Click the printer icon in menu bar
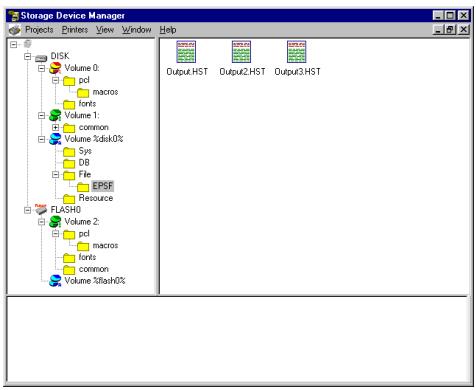This screenshot has height=390, width=476. (15, 30)
